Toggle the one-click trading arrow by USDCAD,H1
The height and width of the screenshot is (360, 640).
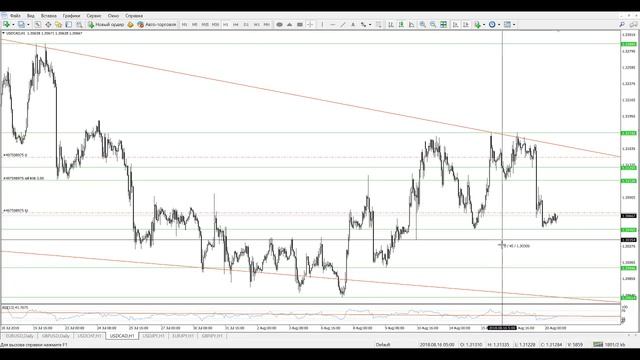point(3,33)
